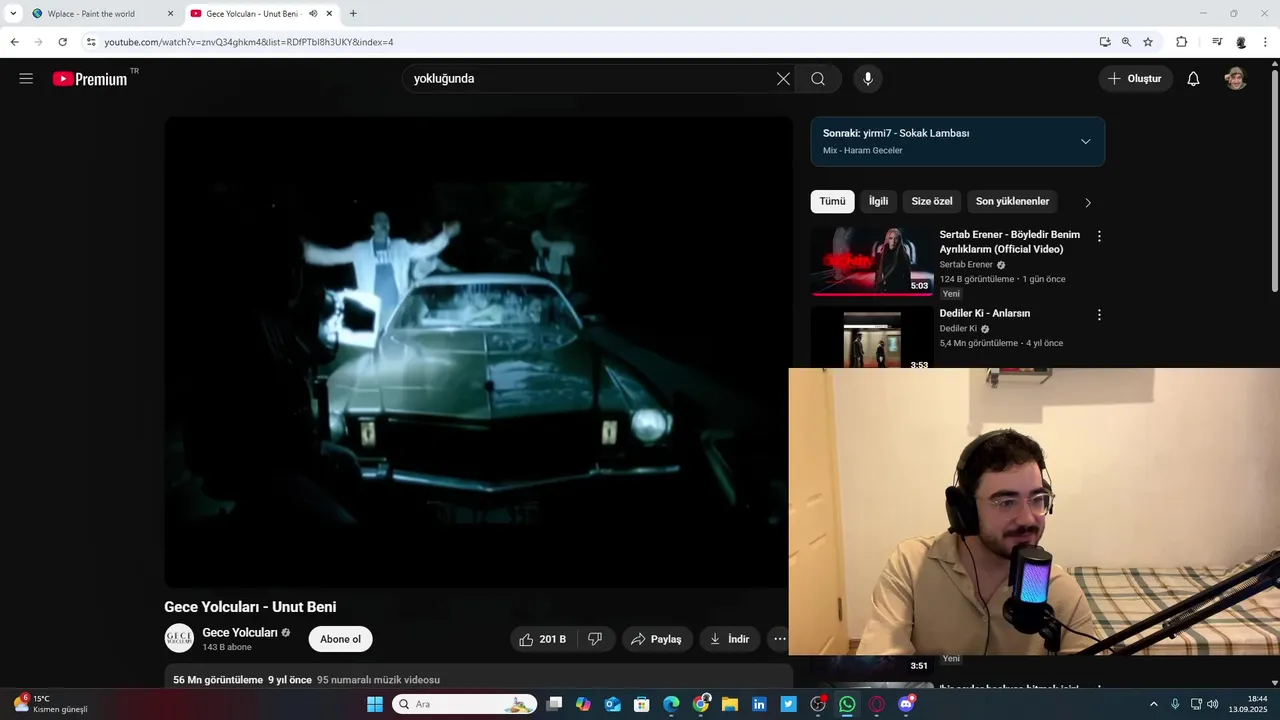
Task: Install app icon in address bar
Action: point(1105,42)
